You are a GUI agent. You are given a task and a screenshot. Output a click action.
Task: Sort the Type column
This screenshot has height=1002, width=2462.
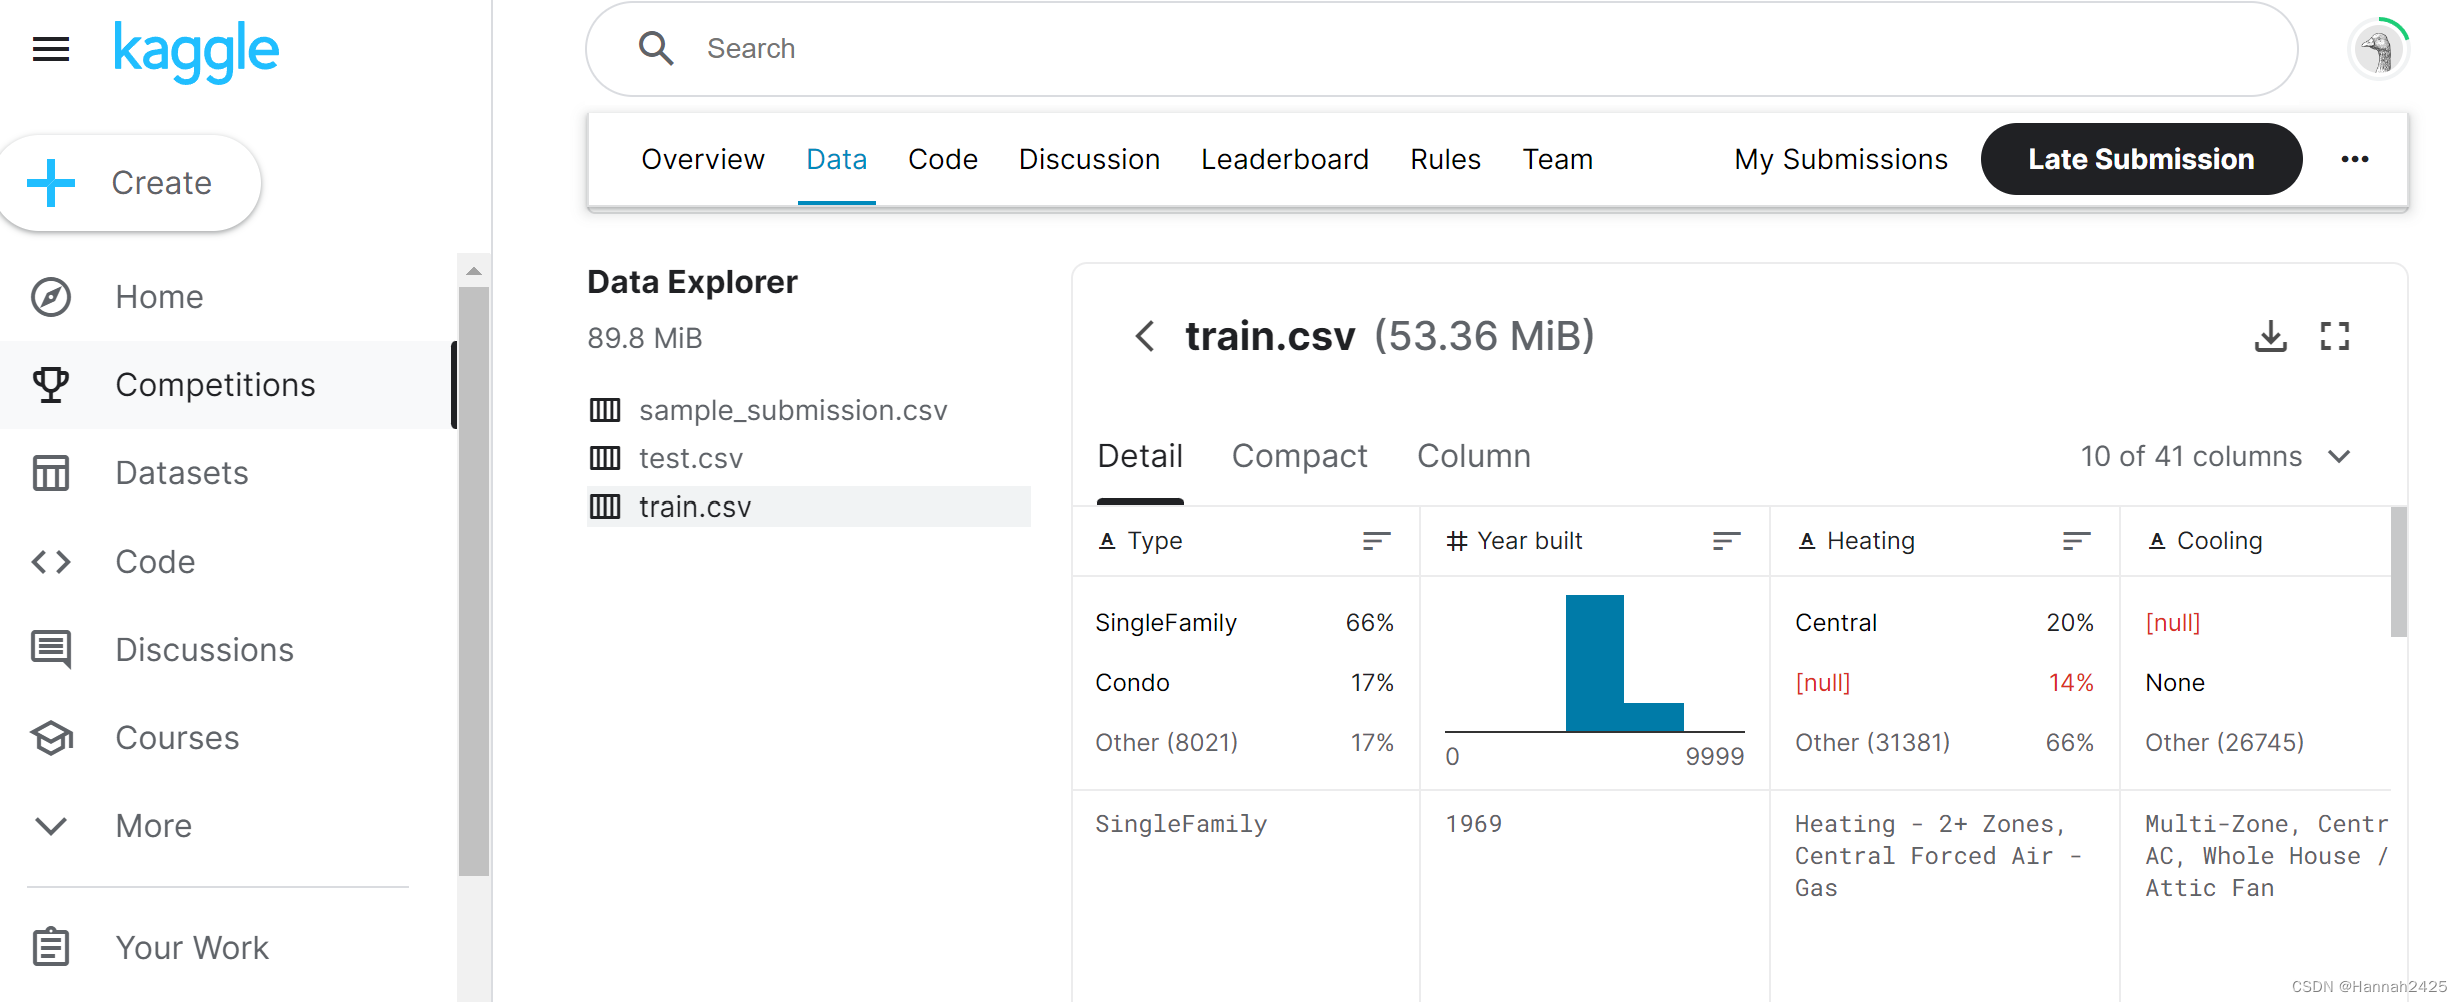coord(1377,541)
